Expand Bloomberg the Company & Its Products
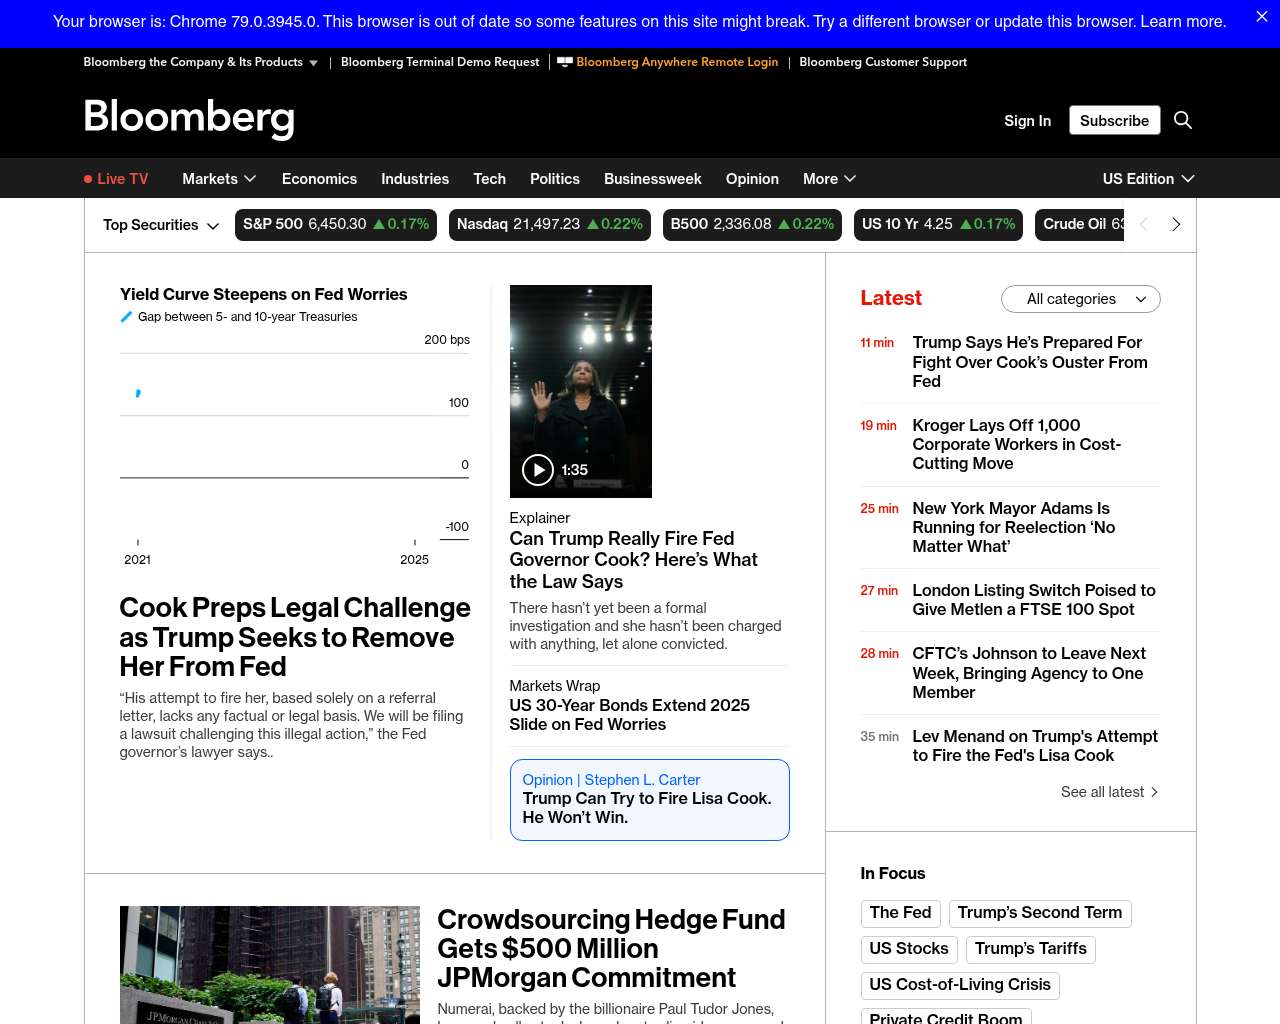This screenshot has width=1280, height=1024. [x=201, y=62]
